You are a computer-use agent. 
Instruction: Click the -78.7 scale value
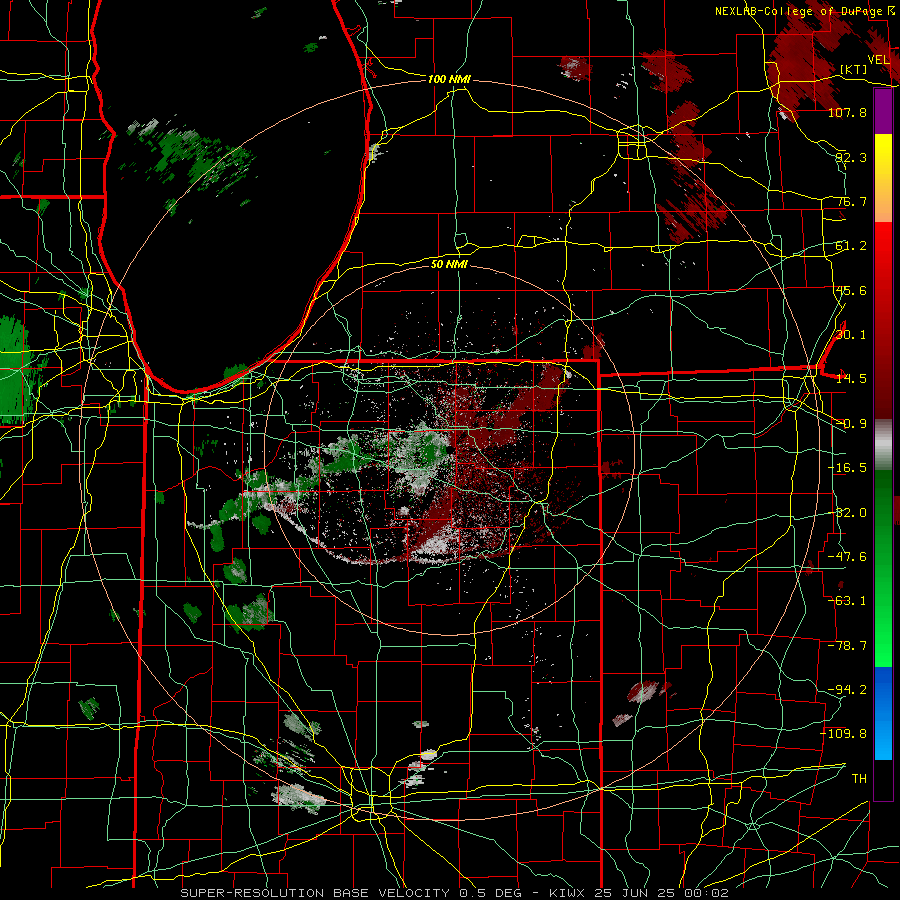coord(847,646)
